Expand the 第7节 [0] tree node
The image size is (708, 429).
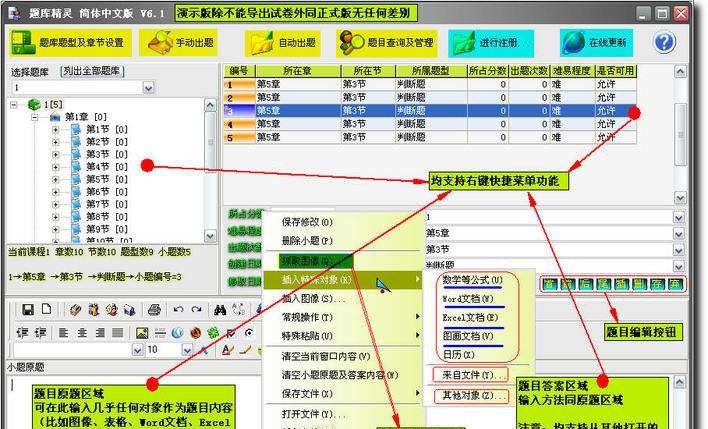[55, 205]
